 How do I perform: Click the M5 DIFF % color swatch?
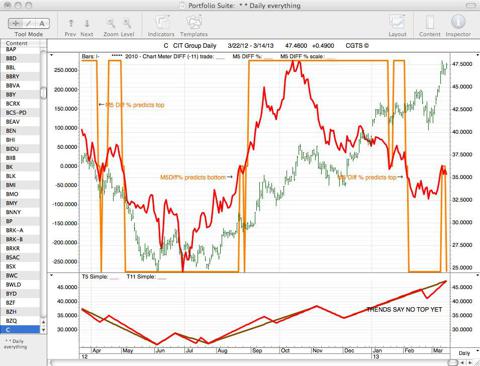268,57
